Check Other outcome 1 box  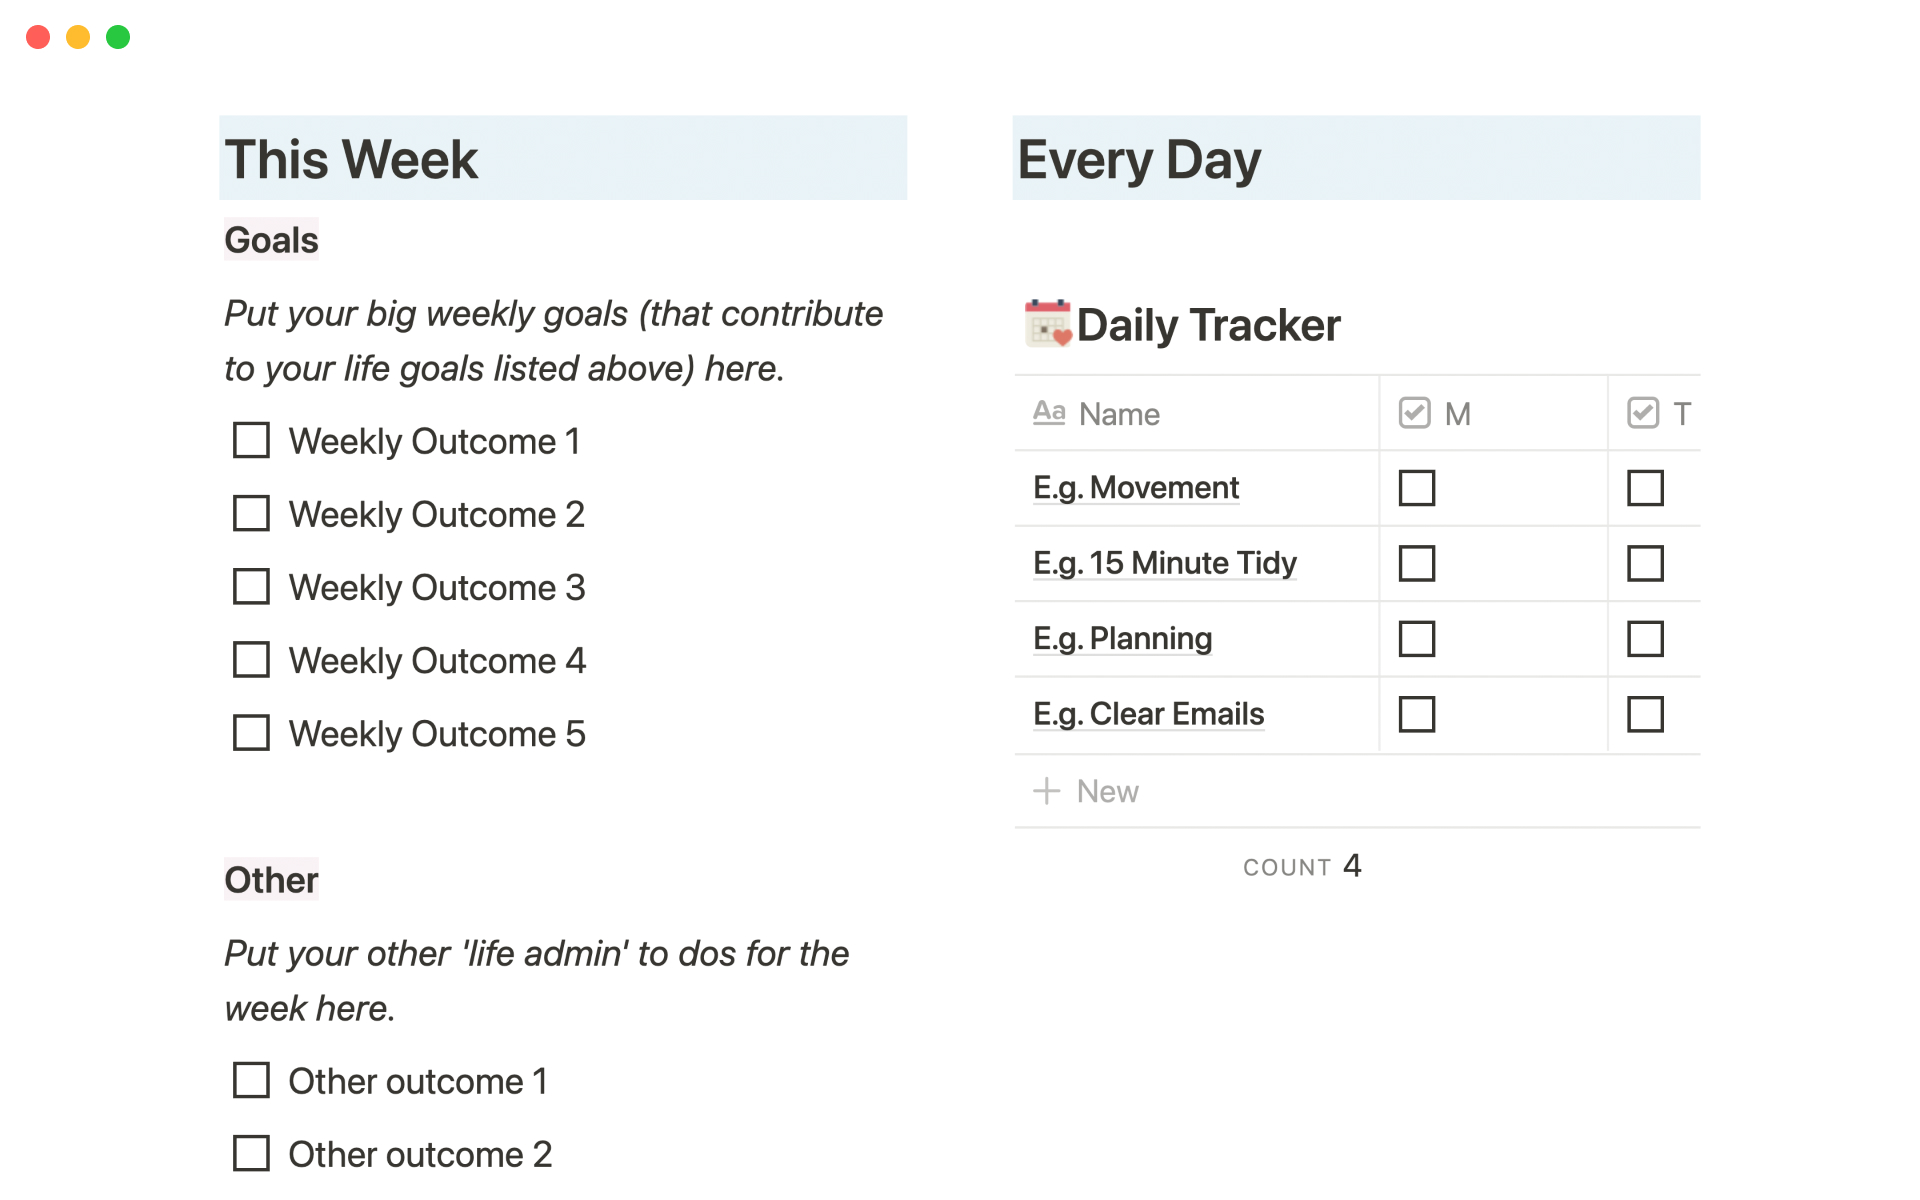click(251, 1080)
